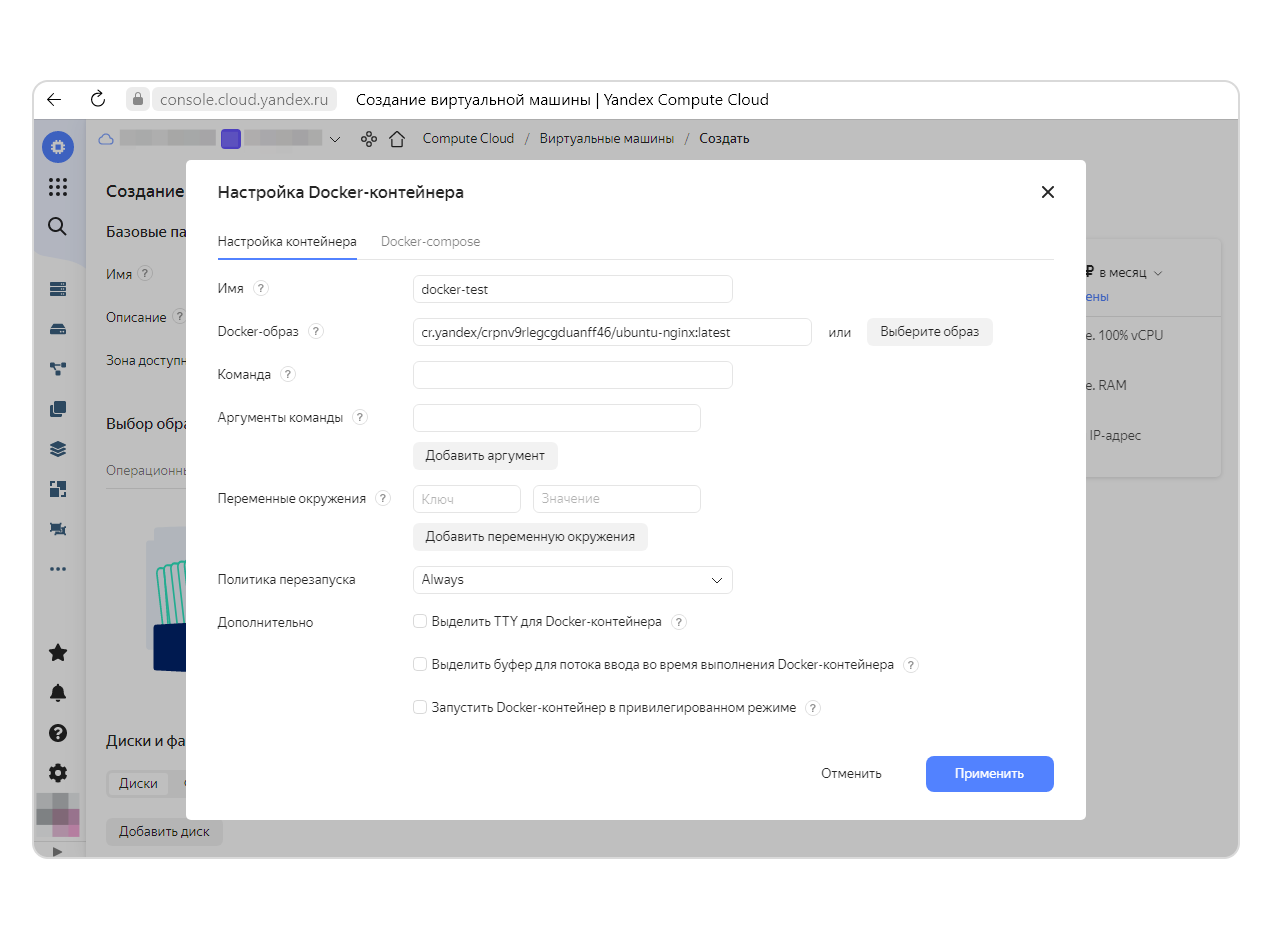This screenshot has width=1272, height=939.
Task: Go to Compute Cloud breadcrumb
Action: [468, 139]
